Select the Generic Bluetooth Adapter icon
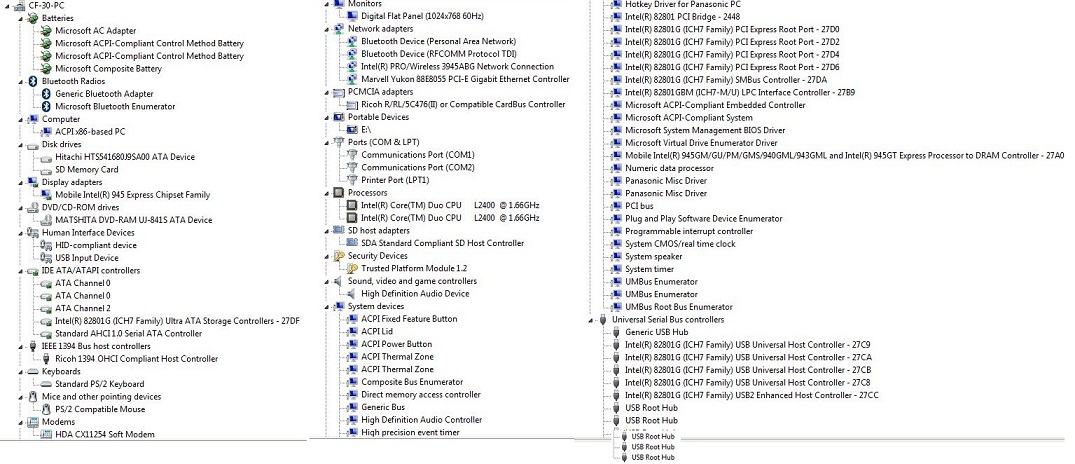Image resolution: width=1075 pixels, height=464 pixels. 47,94
